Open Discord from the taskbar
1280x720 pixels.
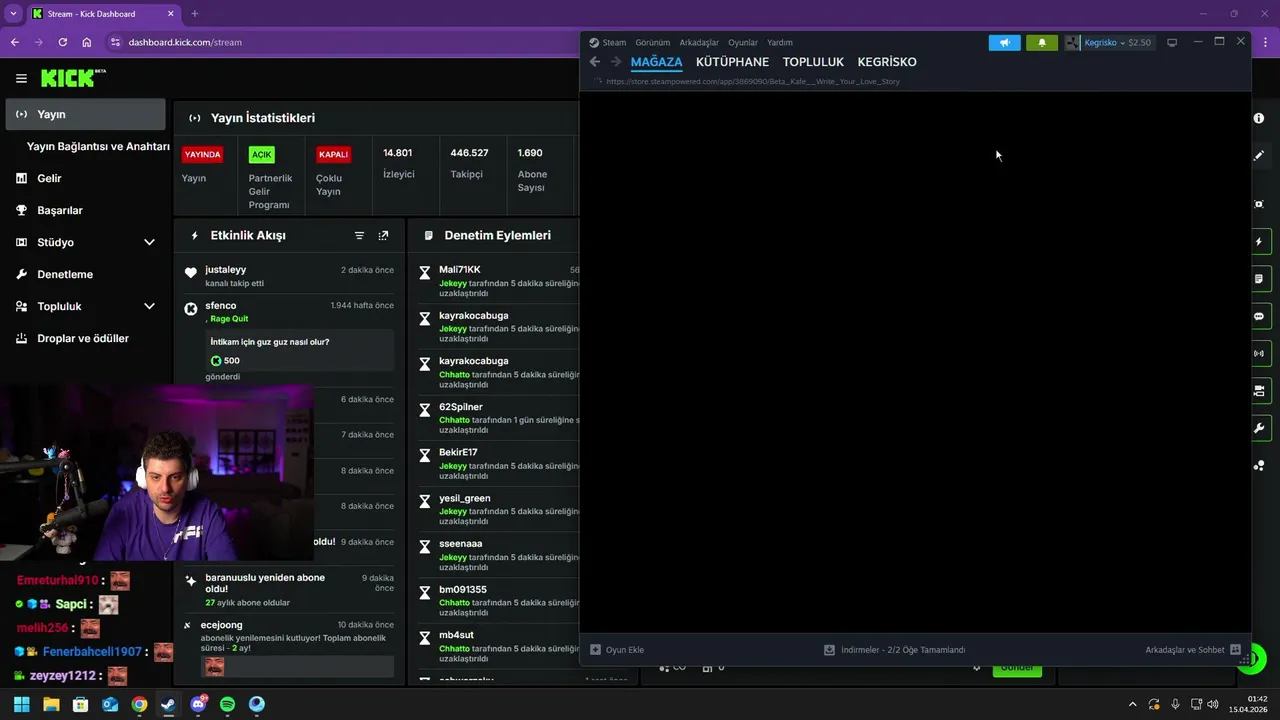coord(198,704)
